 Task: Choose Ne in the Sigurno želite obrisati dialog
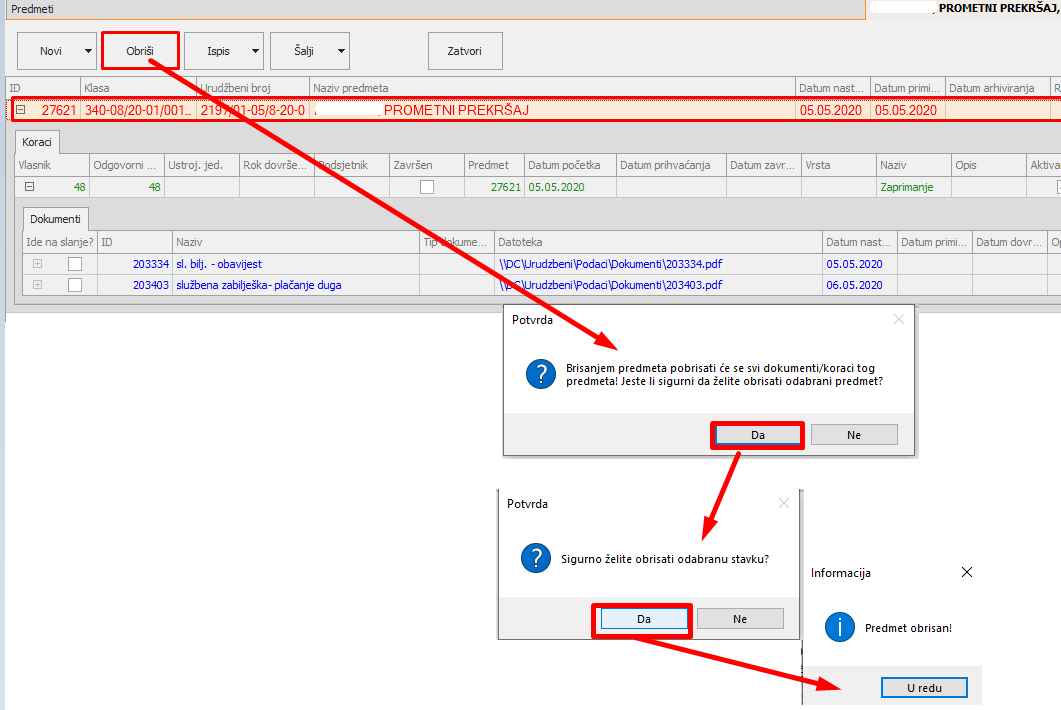pos(740,619)
